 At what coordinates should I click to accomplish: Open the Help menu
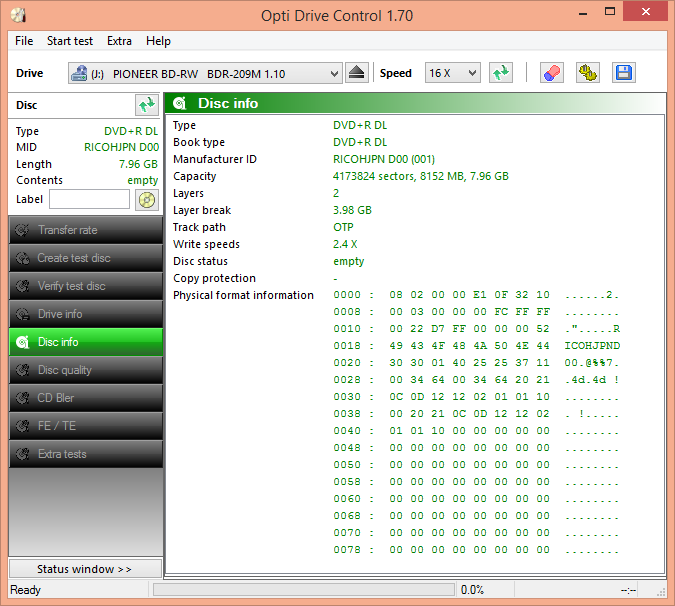pos(158,41)
